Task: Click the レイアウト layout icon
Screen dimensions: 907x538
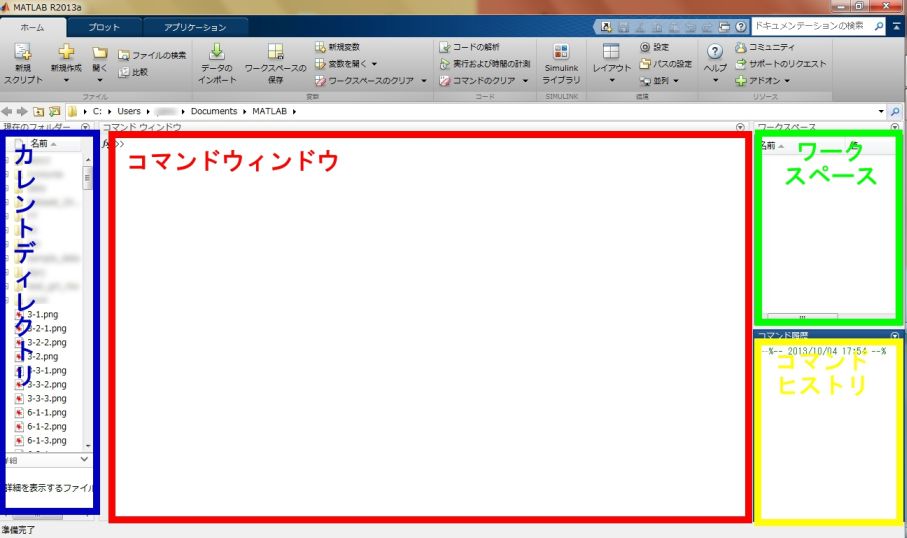Action: coord(611,51)
